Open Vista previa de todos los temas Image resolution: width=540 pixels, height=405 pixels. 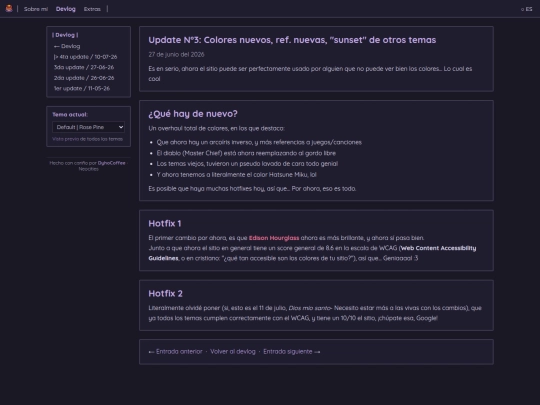click(x=87, y=139)
